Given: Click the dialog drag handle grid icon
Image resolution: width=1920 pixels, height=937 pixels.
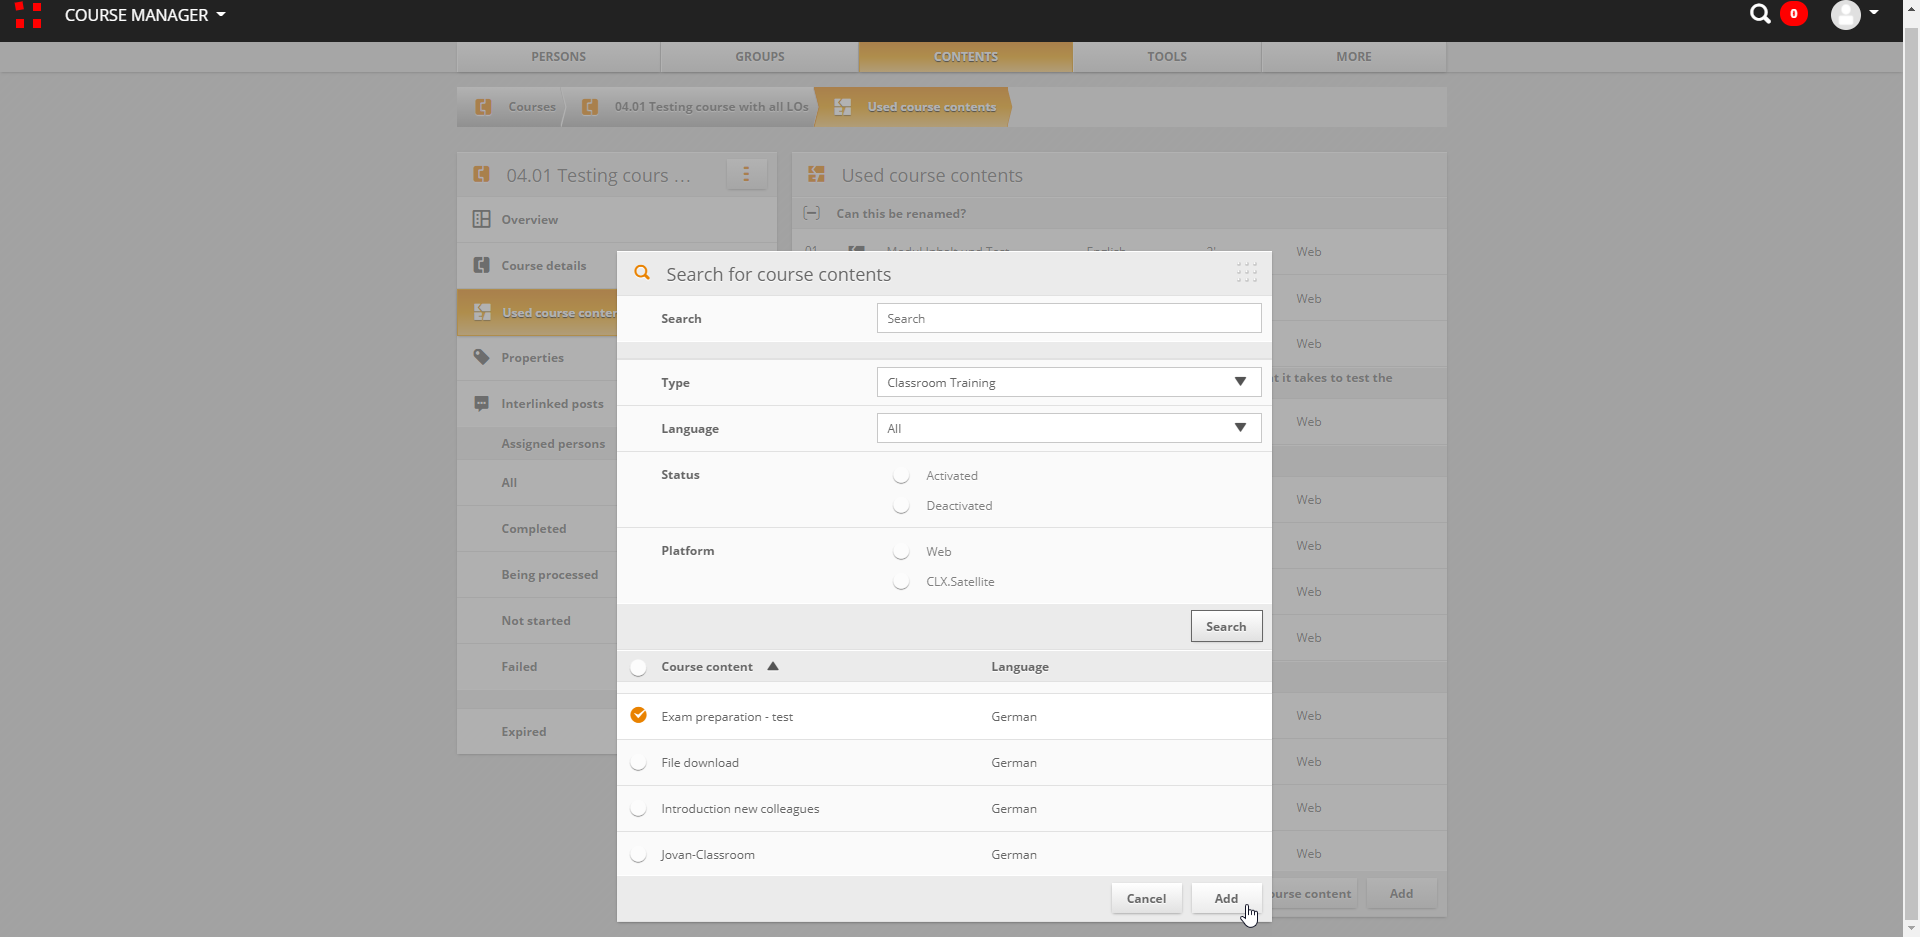Looking at the screenshot, I should click(x=1246, y=272).
